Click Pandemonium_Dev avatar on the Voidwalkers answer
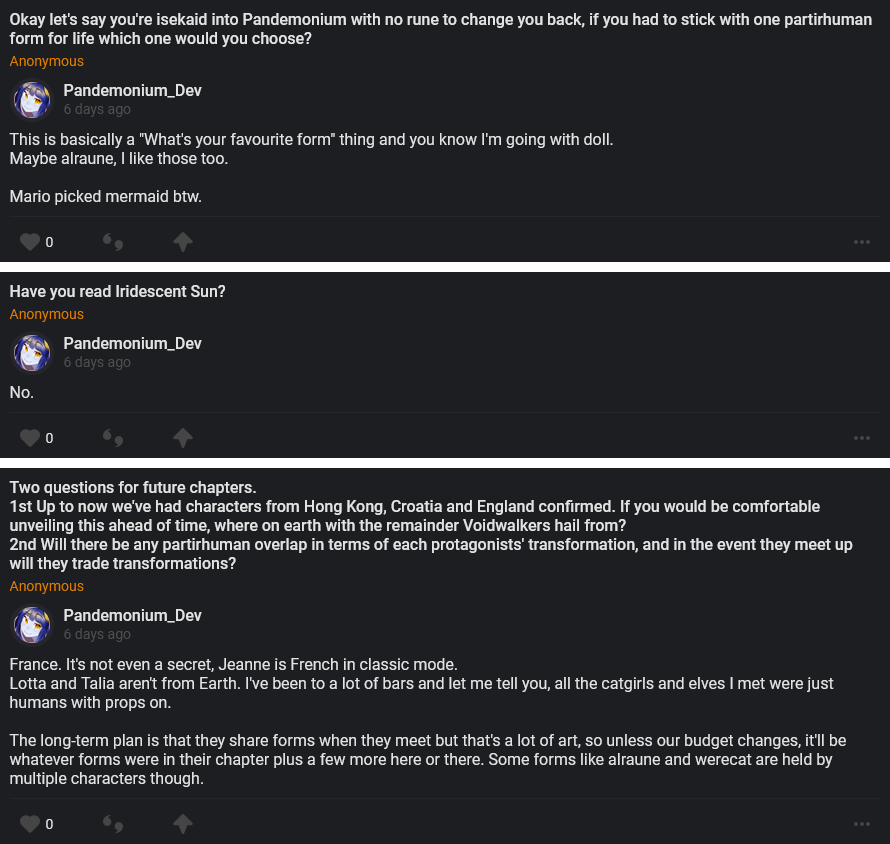The width and height of the screenshot is (890, 844). [x=32, y=625]
